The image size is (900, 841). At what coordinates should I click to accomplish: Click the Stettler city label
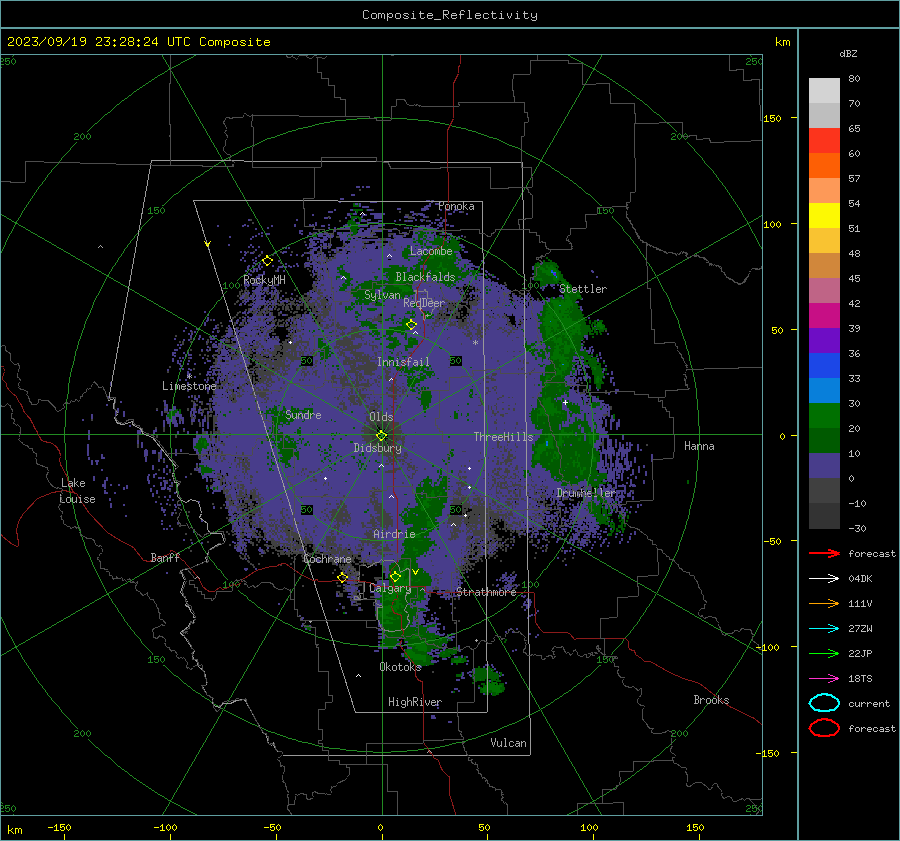pos(583,289)
